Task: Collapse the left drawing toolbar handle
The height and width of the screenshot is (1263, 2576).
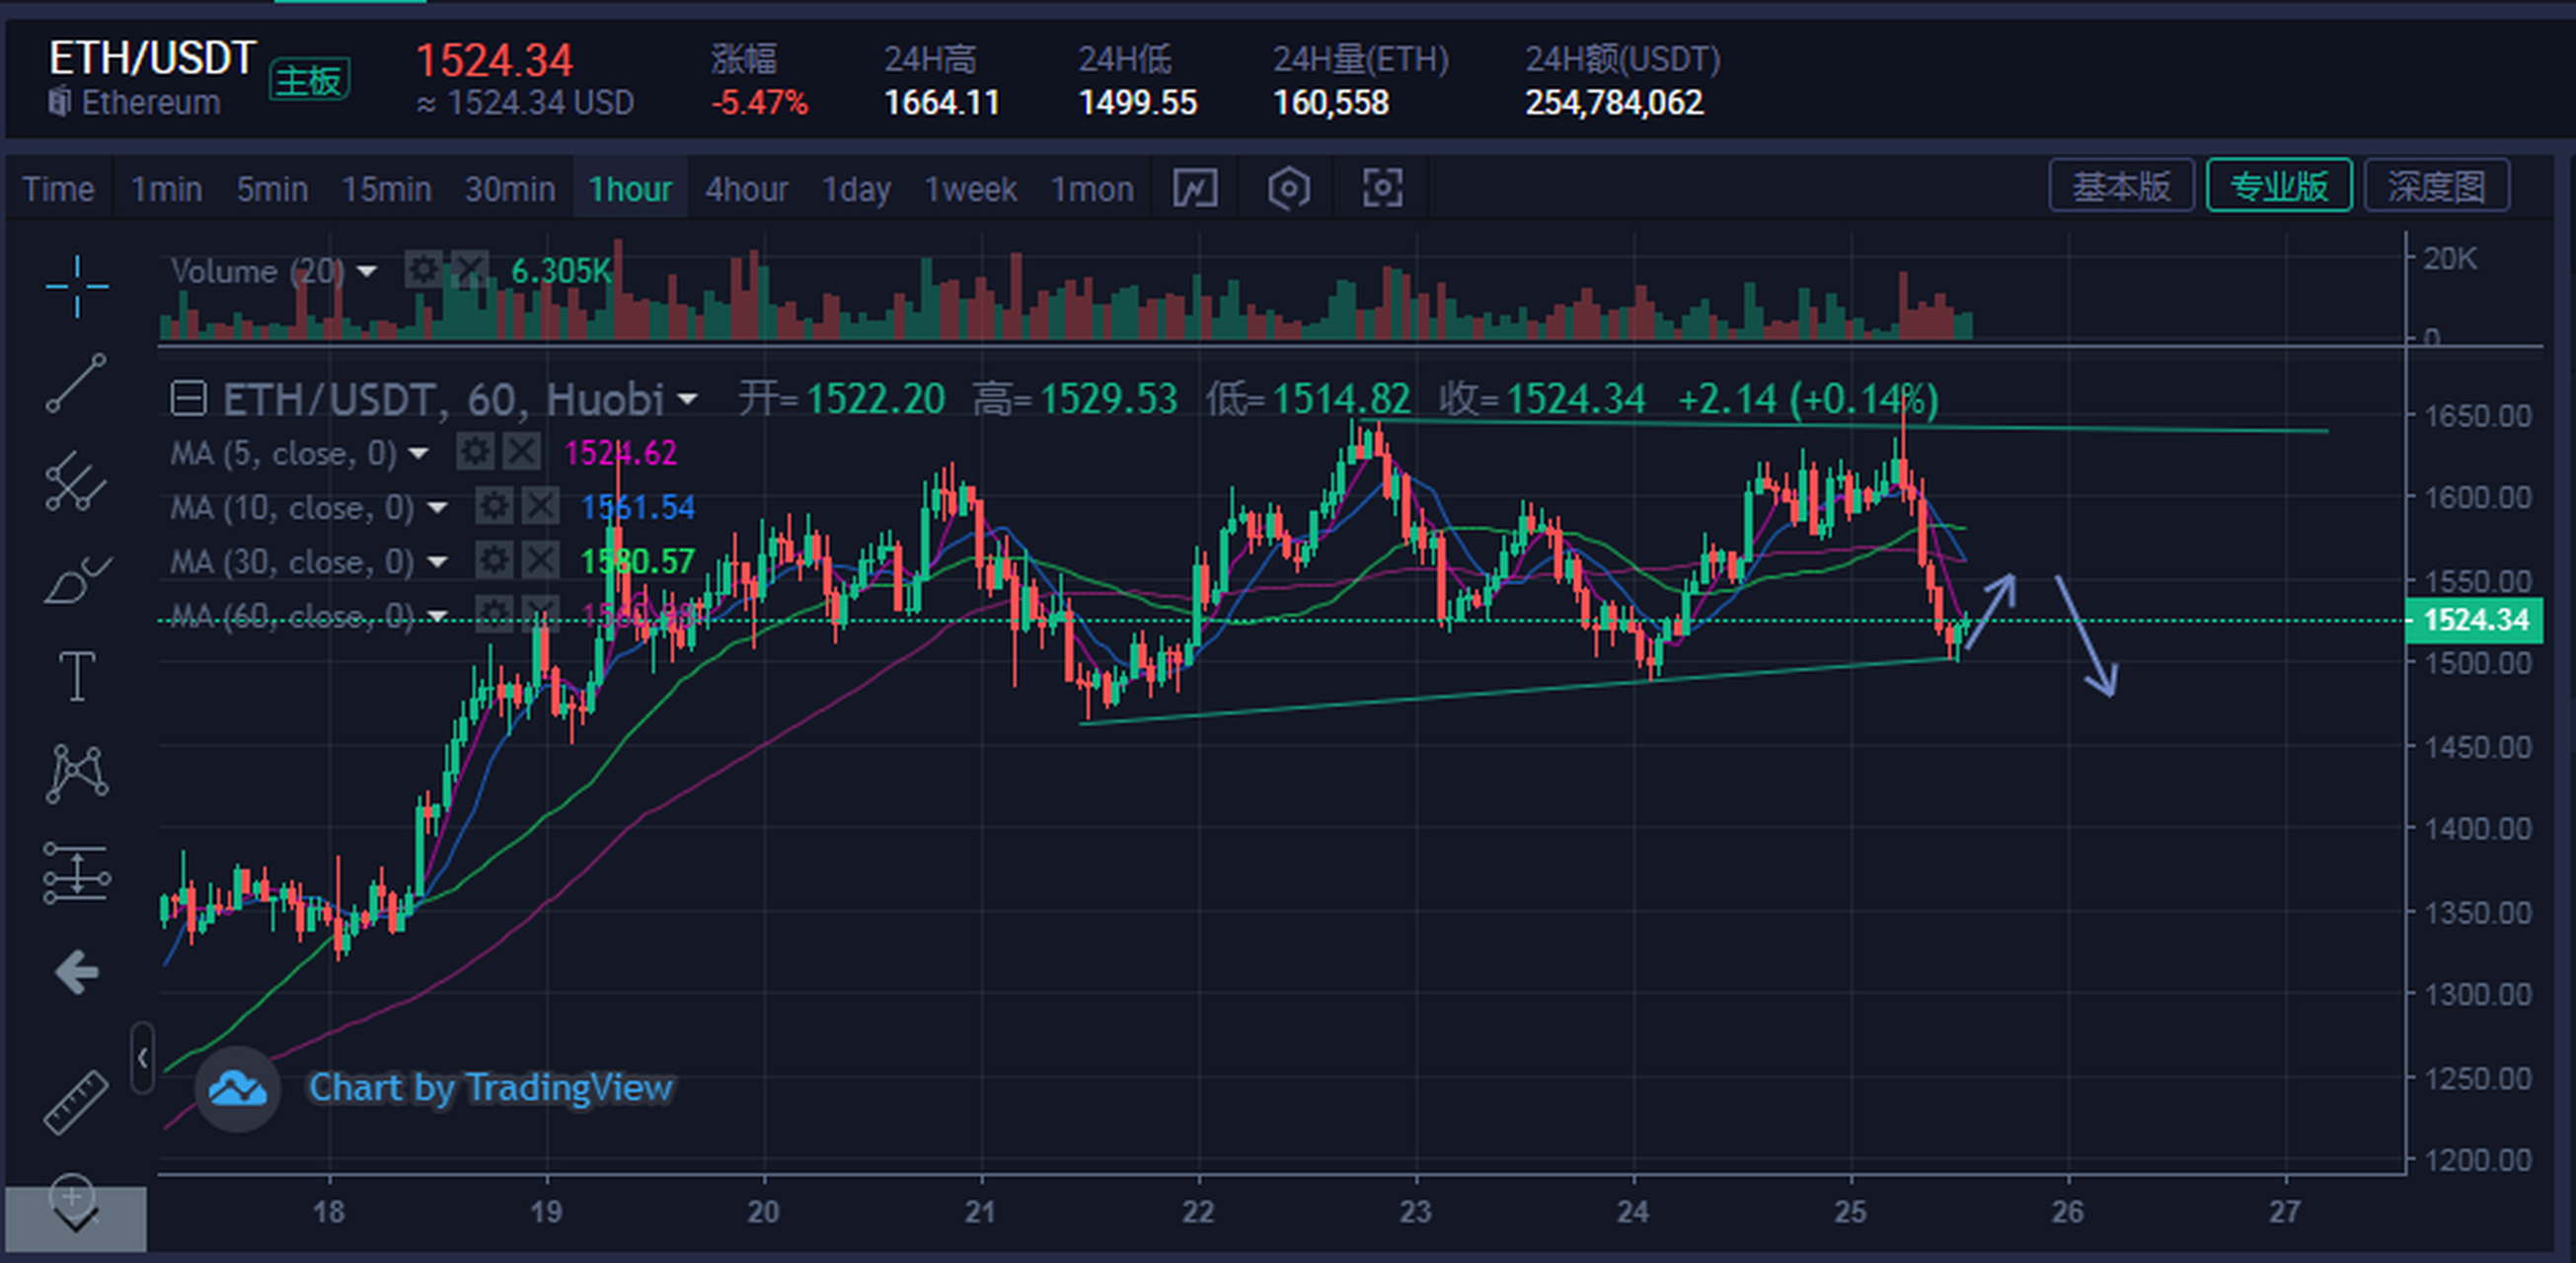Action: (142, 1058)
